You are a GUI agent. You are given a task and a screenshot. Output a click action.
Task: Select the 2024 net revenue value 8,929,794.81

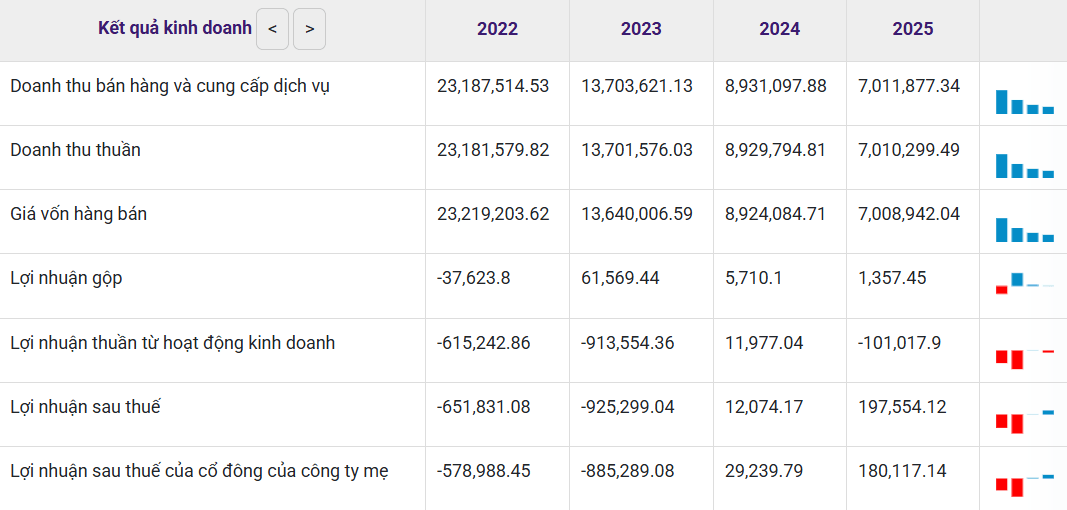[772, 150]
